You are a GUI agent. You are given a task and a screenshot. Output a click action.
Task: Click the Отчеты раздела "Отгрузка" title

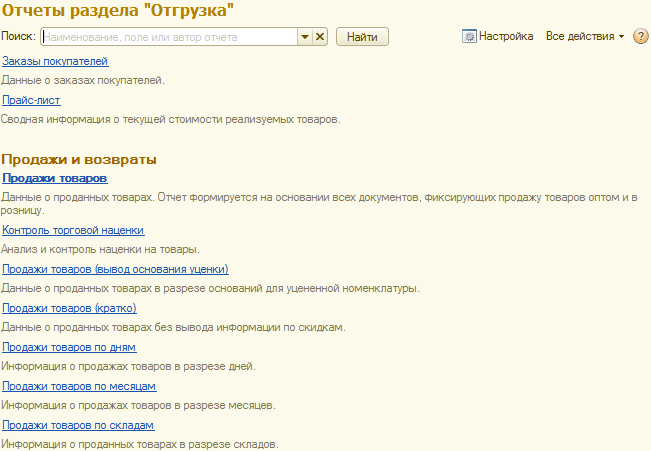[117, 10]
